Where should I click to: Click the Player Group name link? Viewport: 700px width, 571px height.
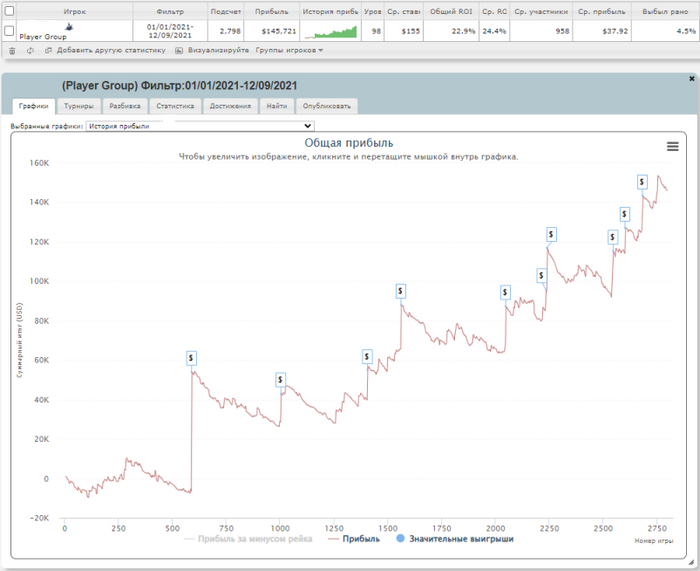pos(43,37)
